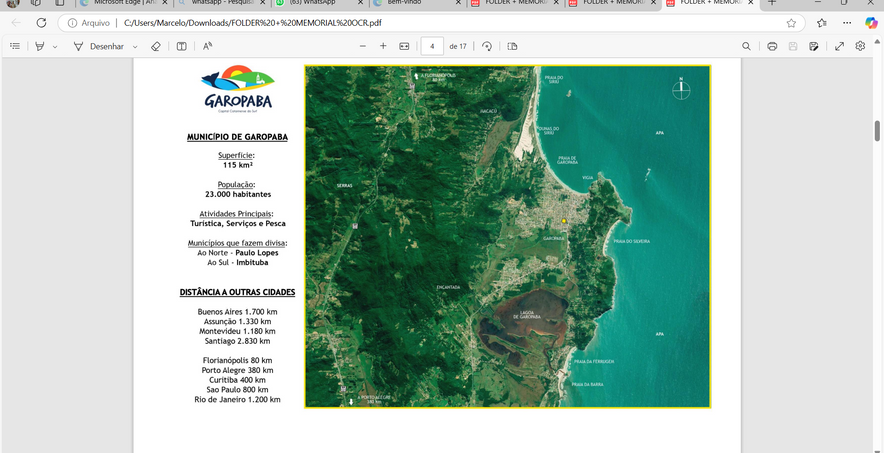Click the text Buenos Aires 1.700 km
884x453 pixels.
click(x=237, y=312)
